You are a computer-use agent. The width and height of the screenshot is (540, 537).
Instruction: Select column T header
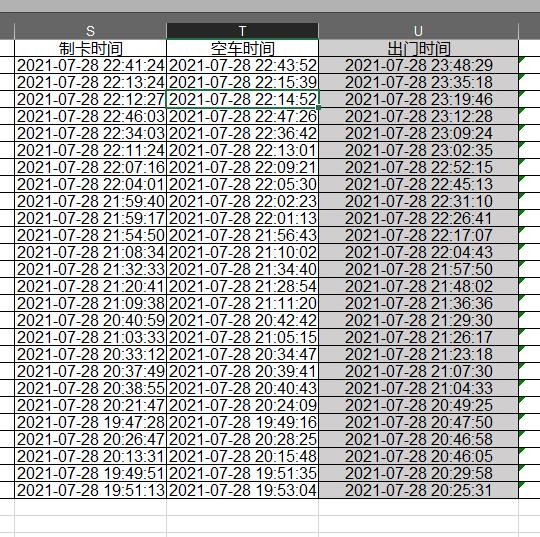pyautogui.click(x=242, y=31)
